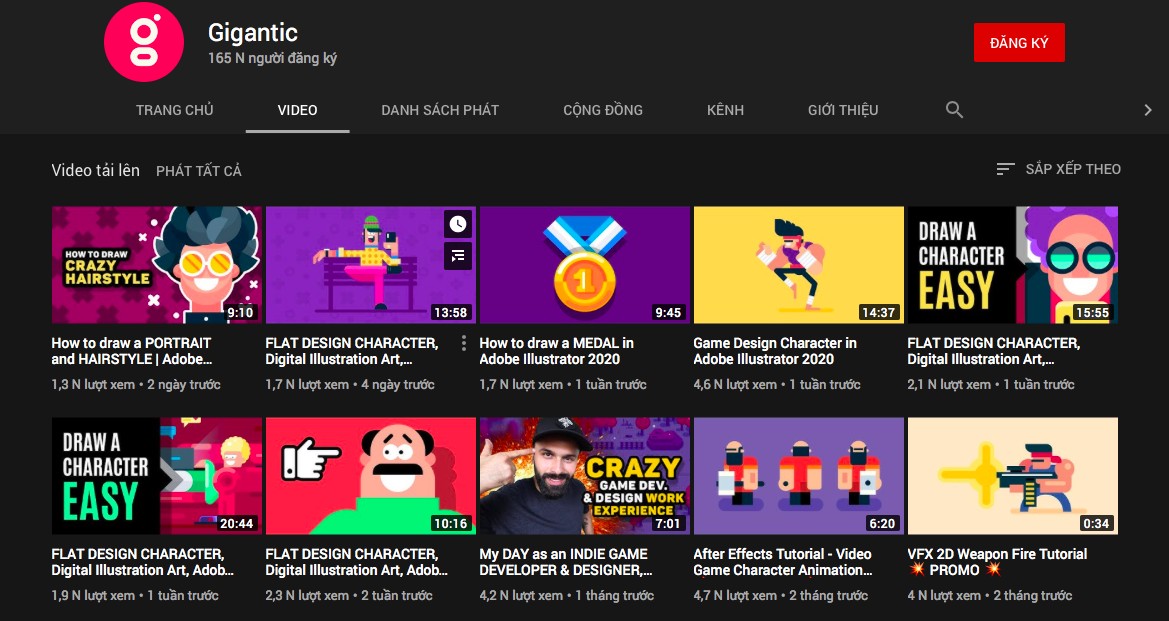Click the Watch Later clock icon on bench thumbnail
This screenshot has width=1169, height=621.
tap(458, 223)
